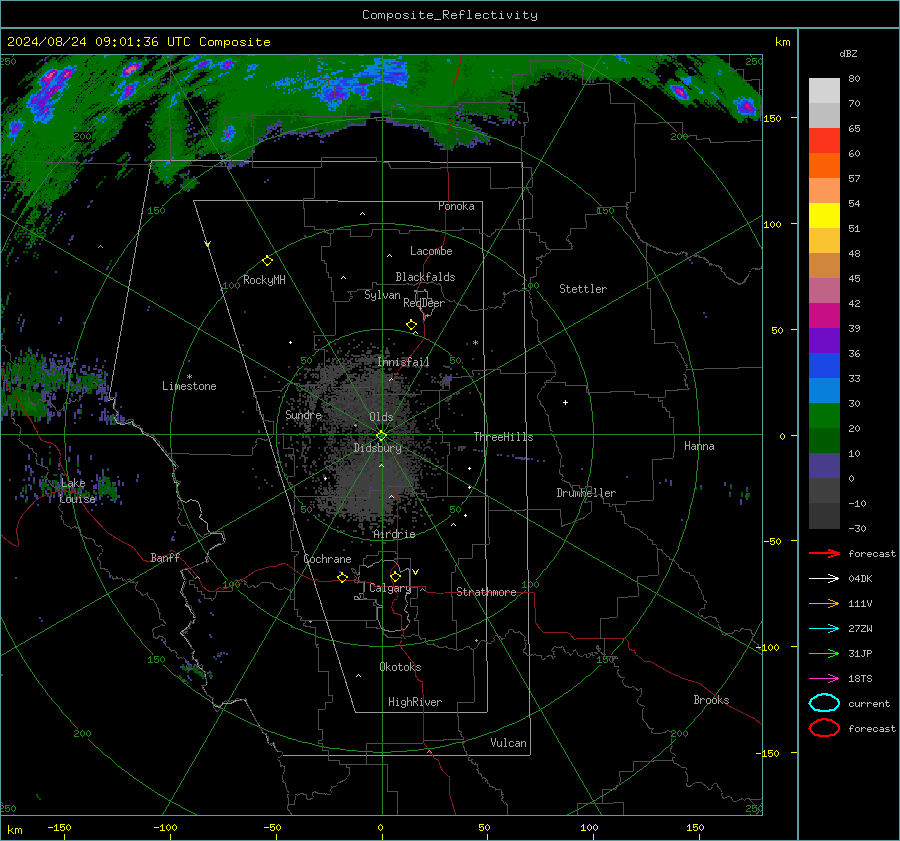Screen dimensions: 900x841
Task: Click the Lacombe city label
Action: (x=431, y=251)
